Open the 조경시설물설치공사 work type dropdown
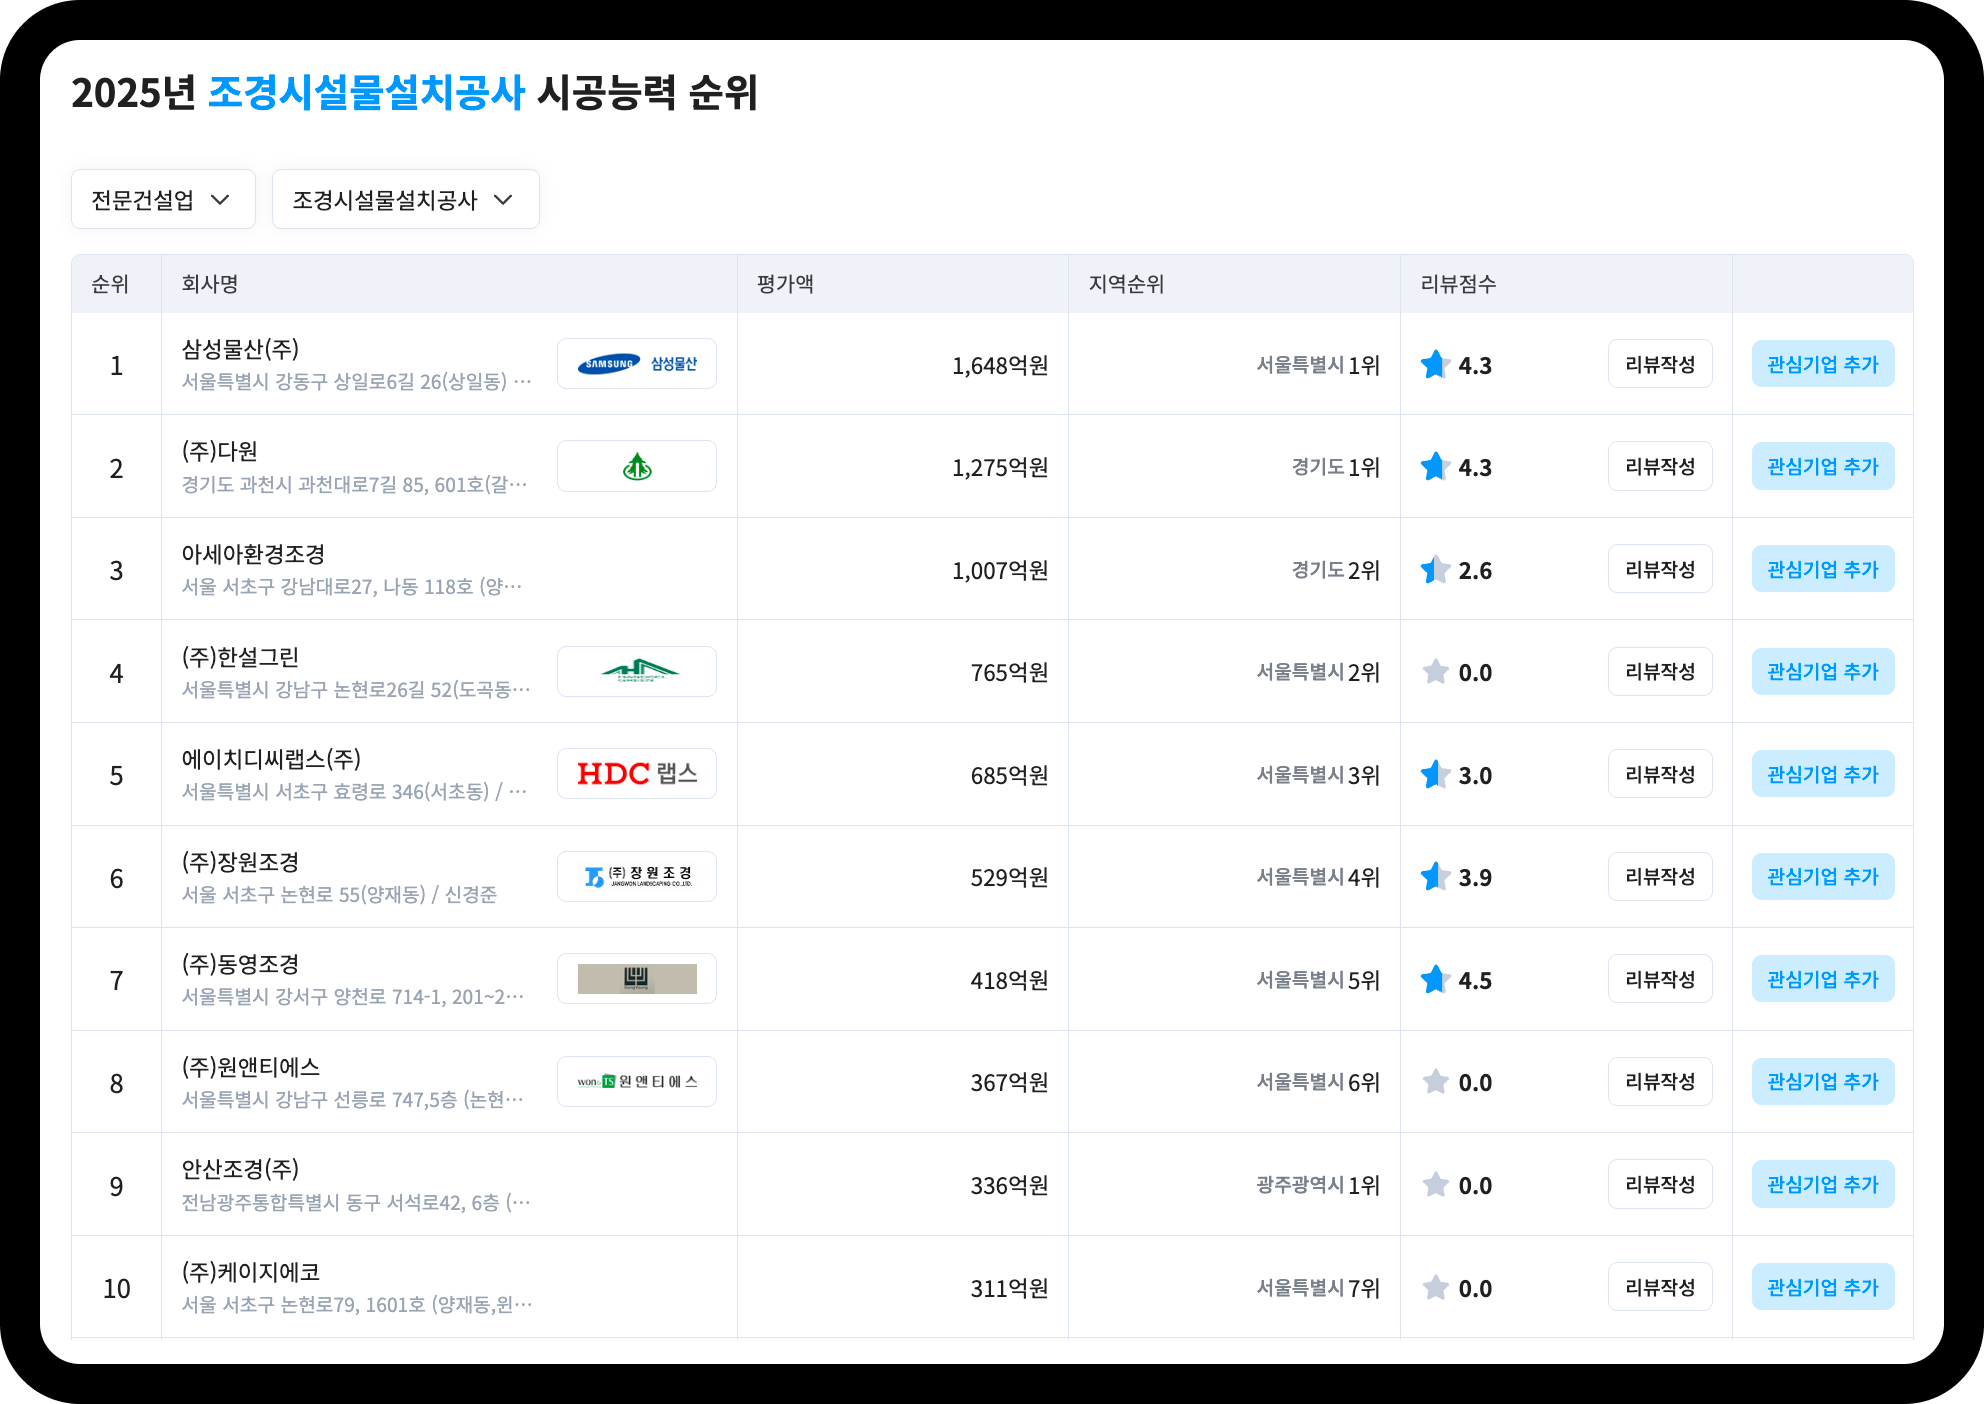The image size is (1984, 1404). tap(405, 200)
